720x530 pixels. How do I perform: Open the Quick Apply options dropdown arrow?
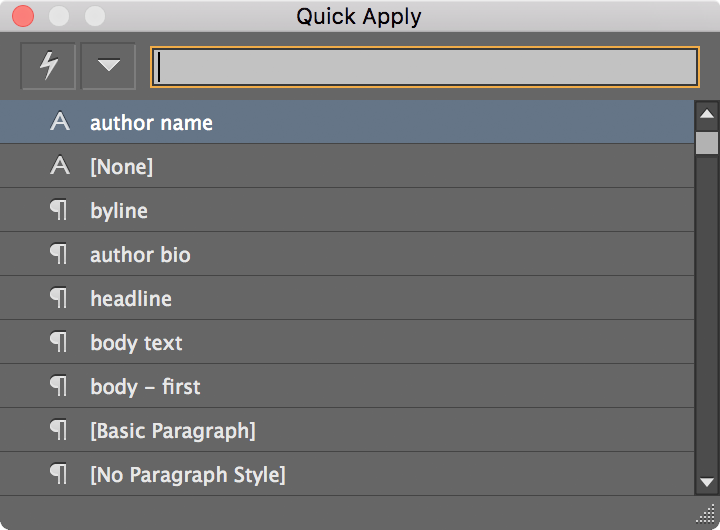pos(109,66)
